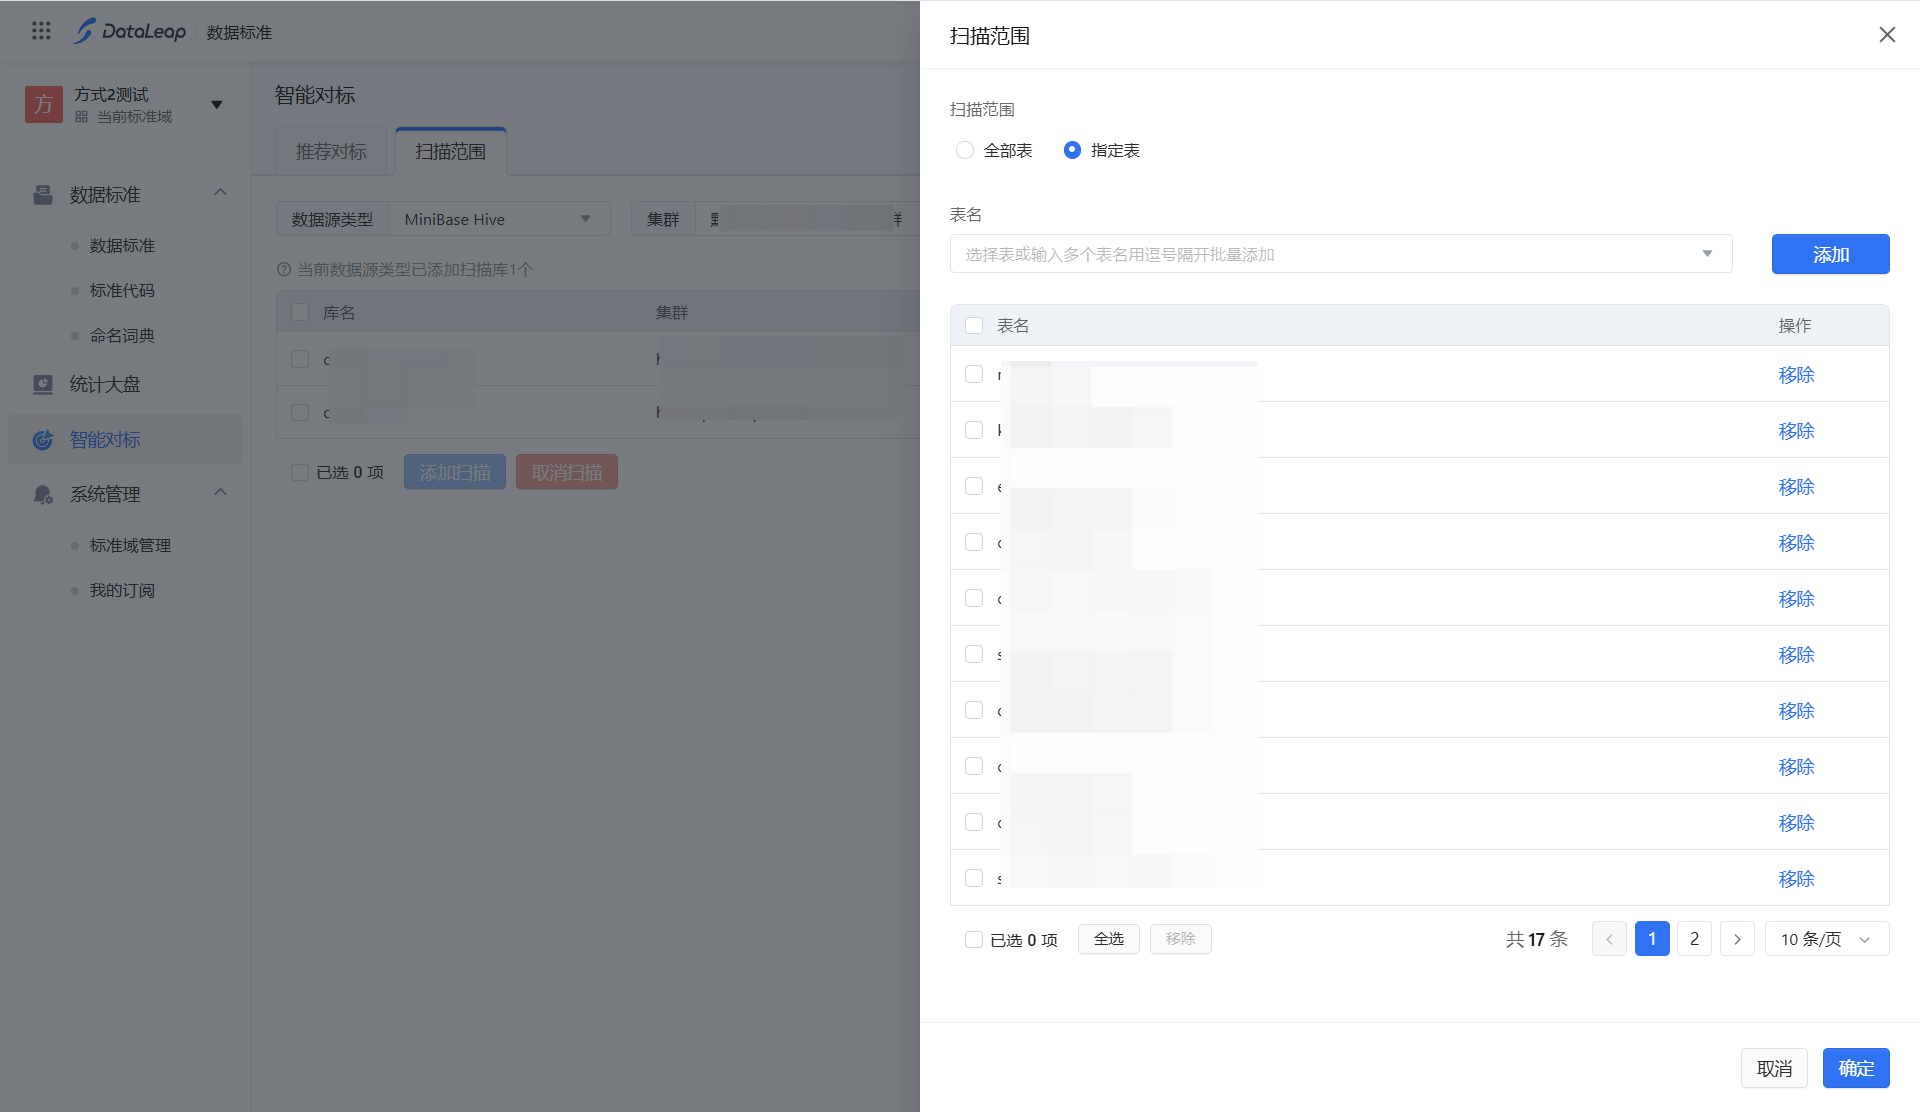Go to next page of tables
Screen dimensions: 1920x1112
click(x=1737, y=939)
